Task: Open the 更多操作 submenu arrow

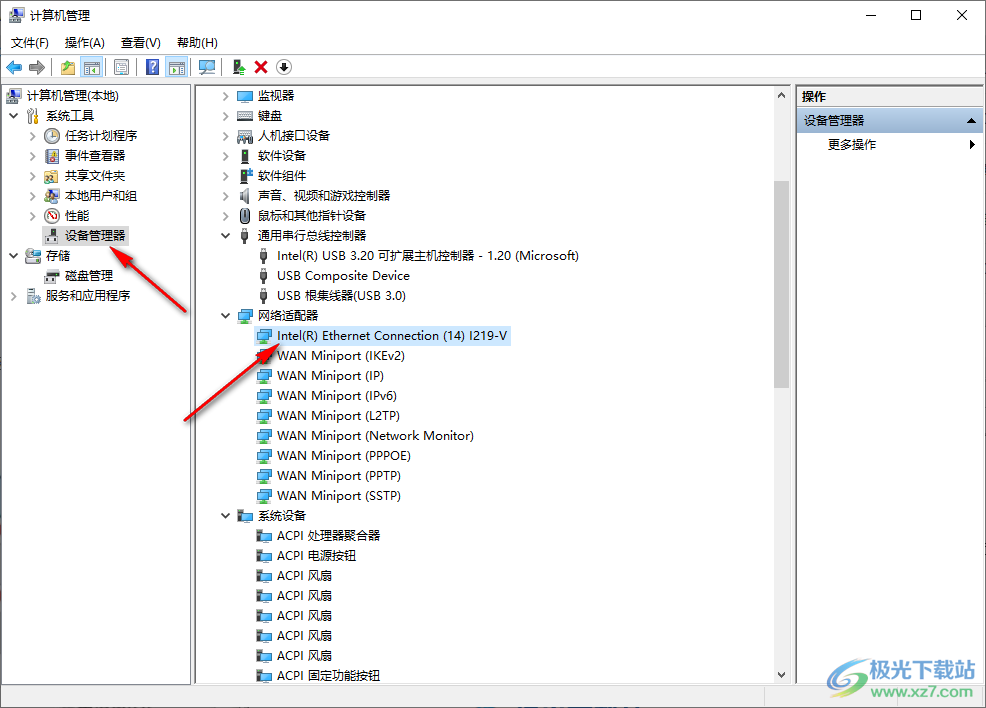Action: [x=972, y=145]
